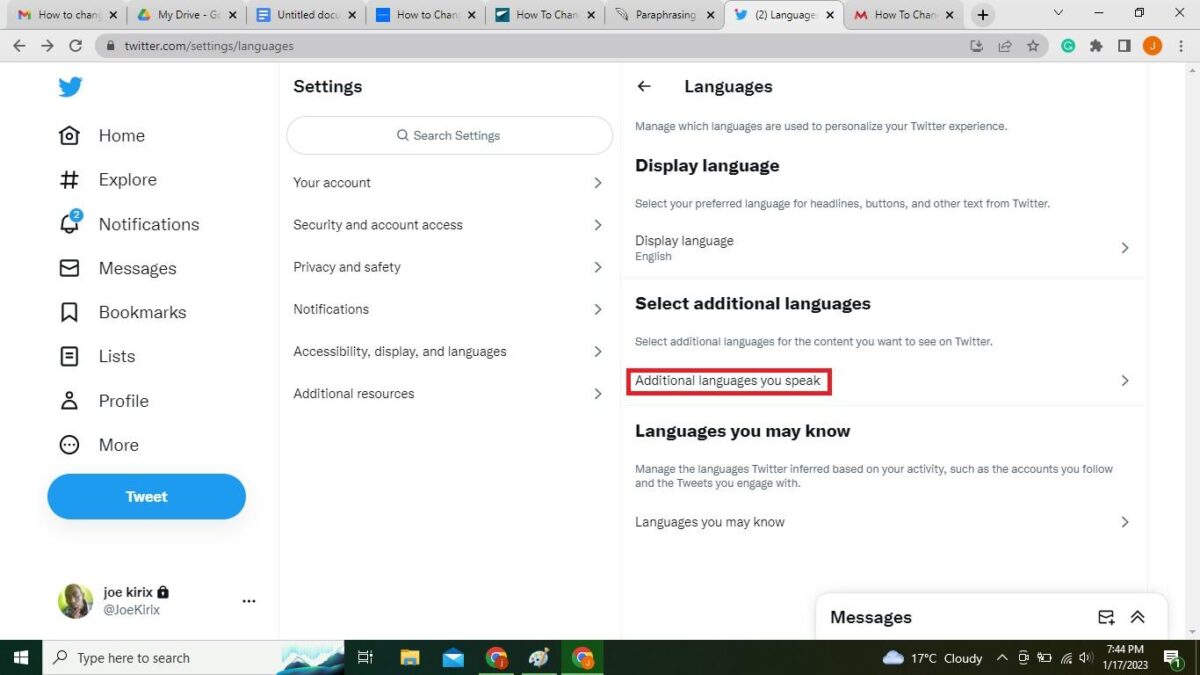
Task: Click chevron beside Security and account access
Action: click(598, 225)
